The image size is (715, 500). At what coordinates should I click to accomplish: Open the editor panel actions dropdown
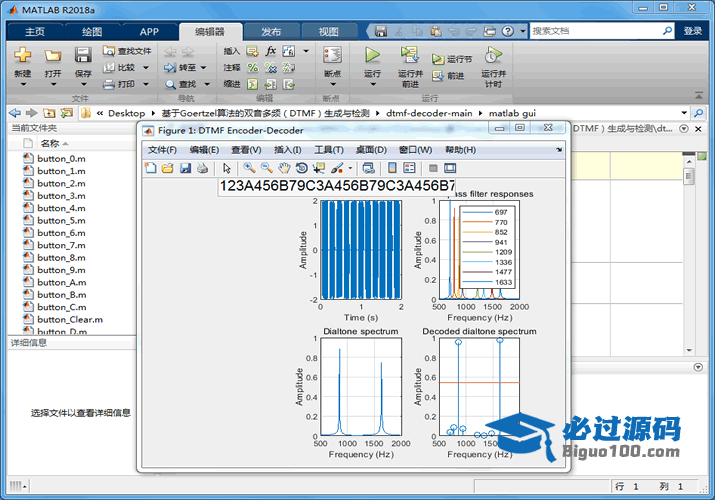click(684, 129)
